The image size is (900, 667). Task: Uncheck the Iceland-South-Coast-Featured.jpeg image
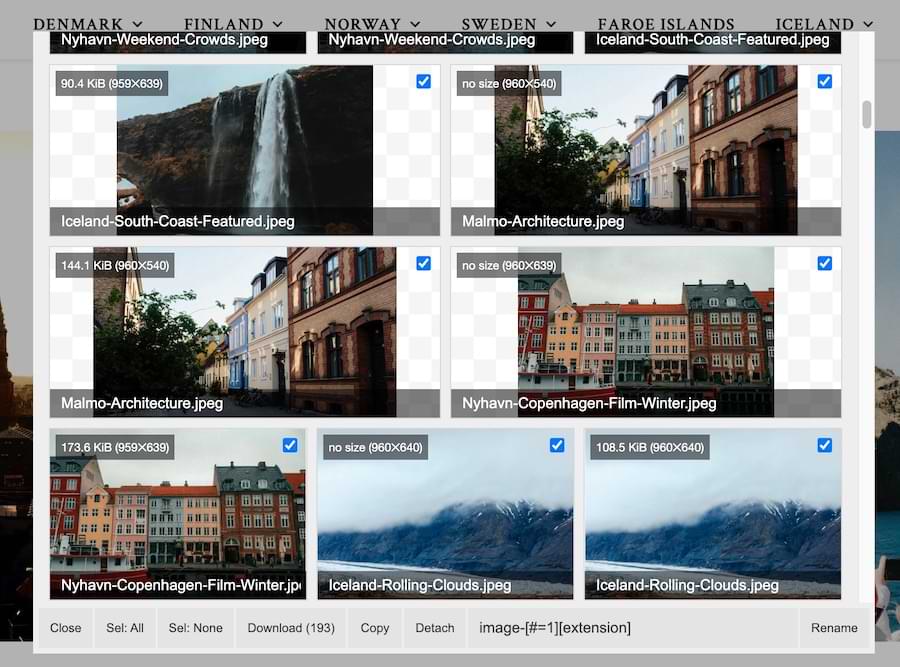[423, 81]
